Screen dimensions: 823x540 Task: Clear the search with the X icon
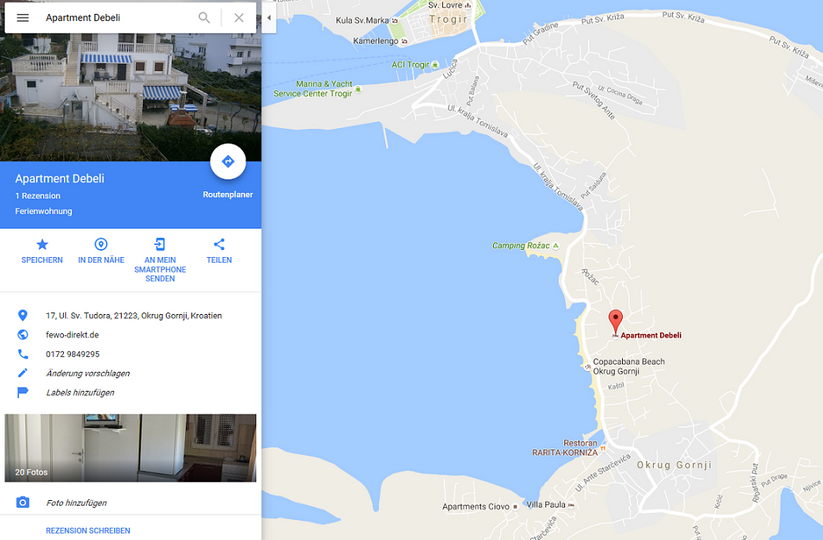click(239, 18)
